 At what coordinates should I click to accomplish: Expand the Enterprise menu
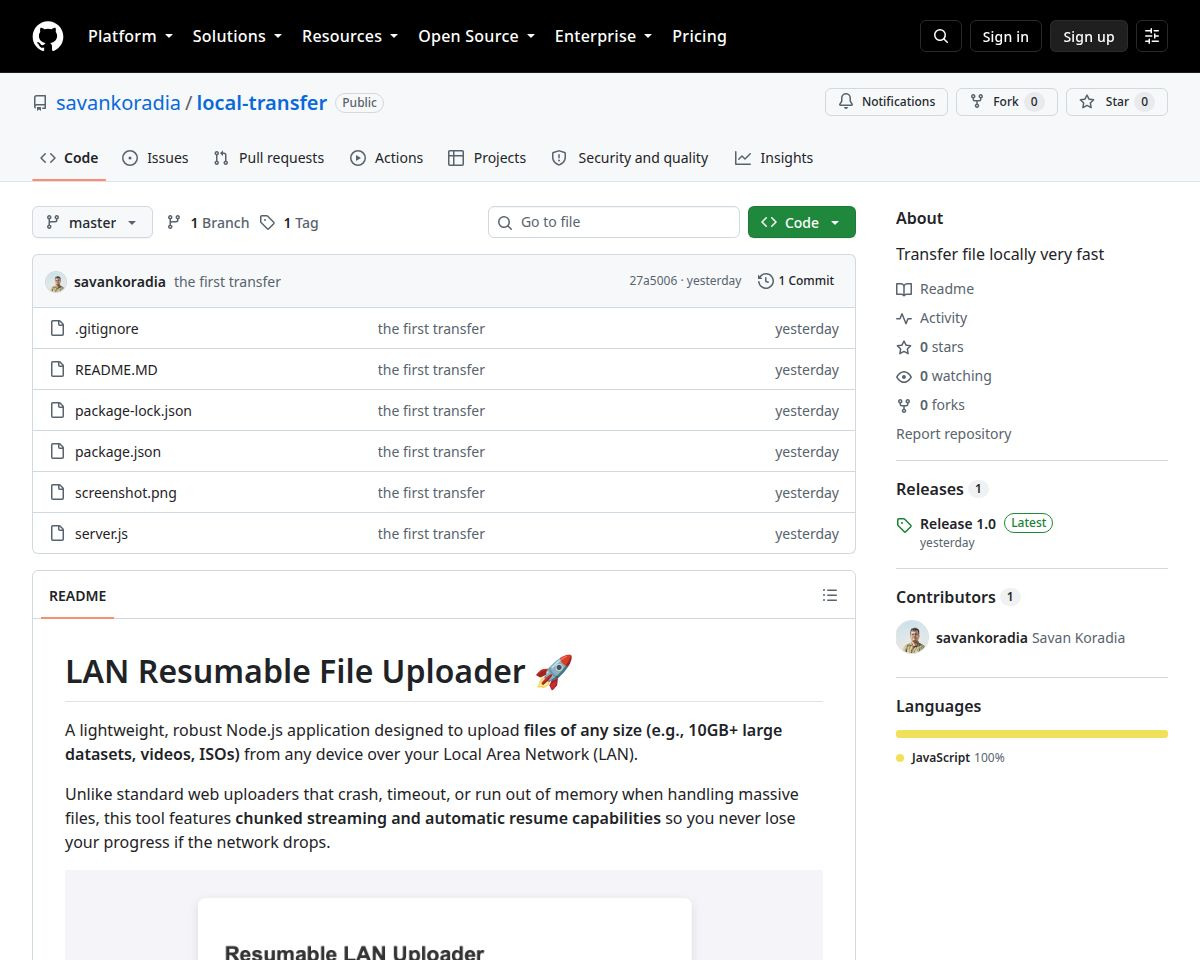(603, 36)
